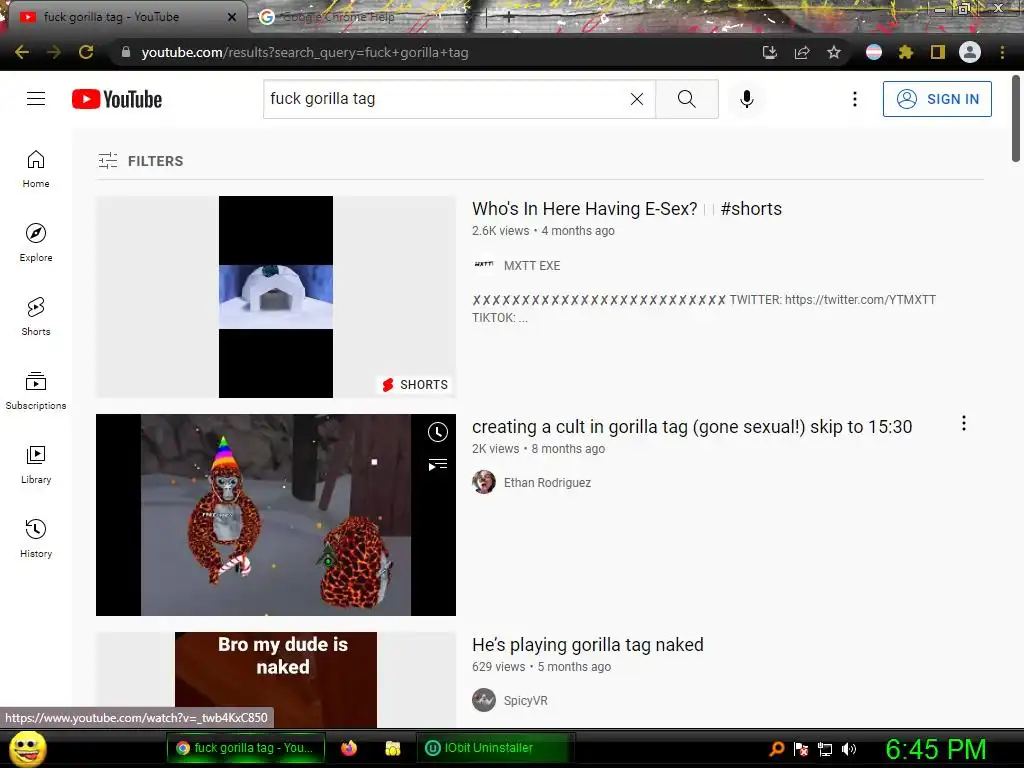Click the site lock icon in address bar
1024x768 pixels.
pos(125,52)
